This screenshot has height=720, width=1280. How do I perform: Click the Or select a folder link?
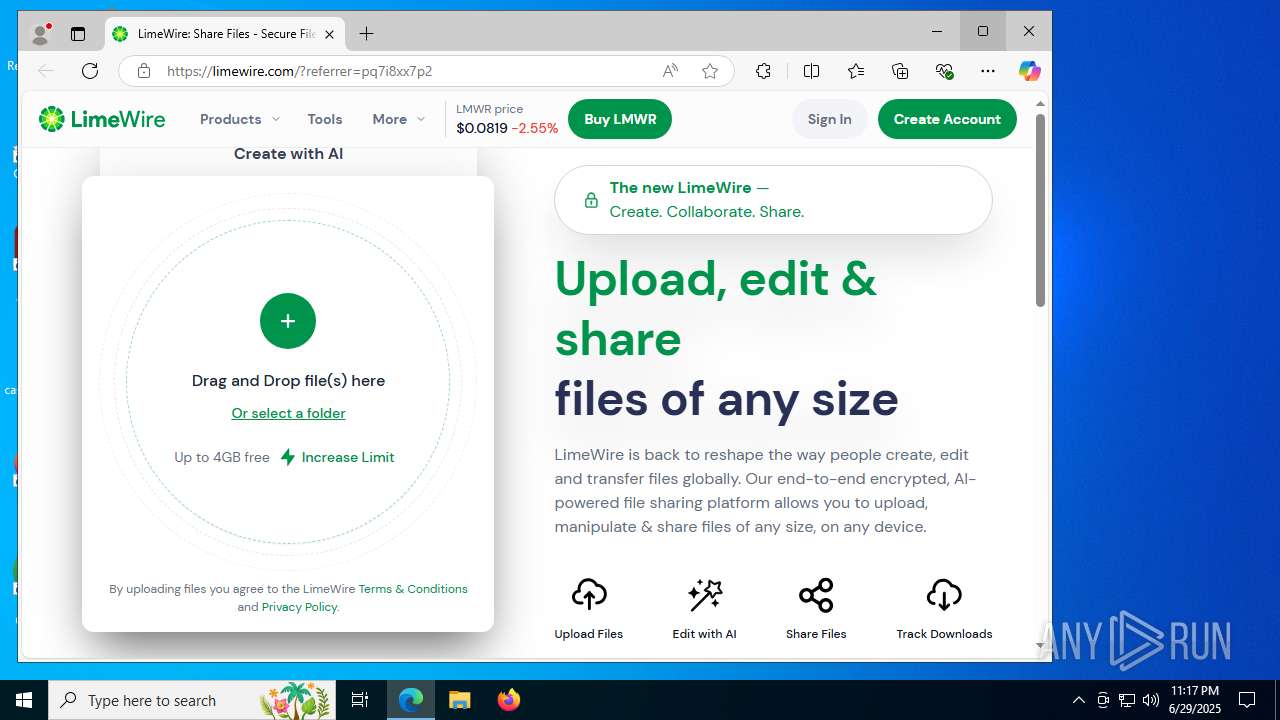click(x=288, y=413)
